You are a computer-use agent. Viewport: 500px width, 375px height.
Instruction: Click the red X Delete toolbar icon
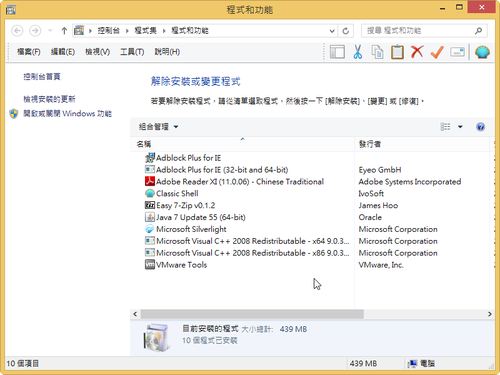[x=417, y=52]
